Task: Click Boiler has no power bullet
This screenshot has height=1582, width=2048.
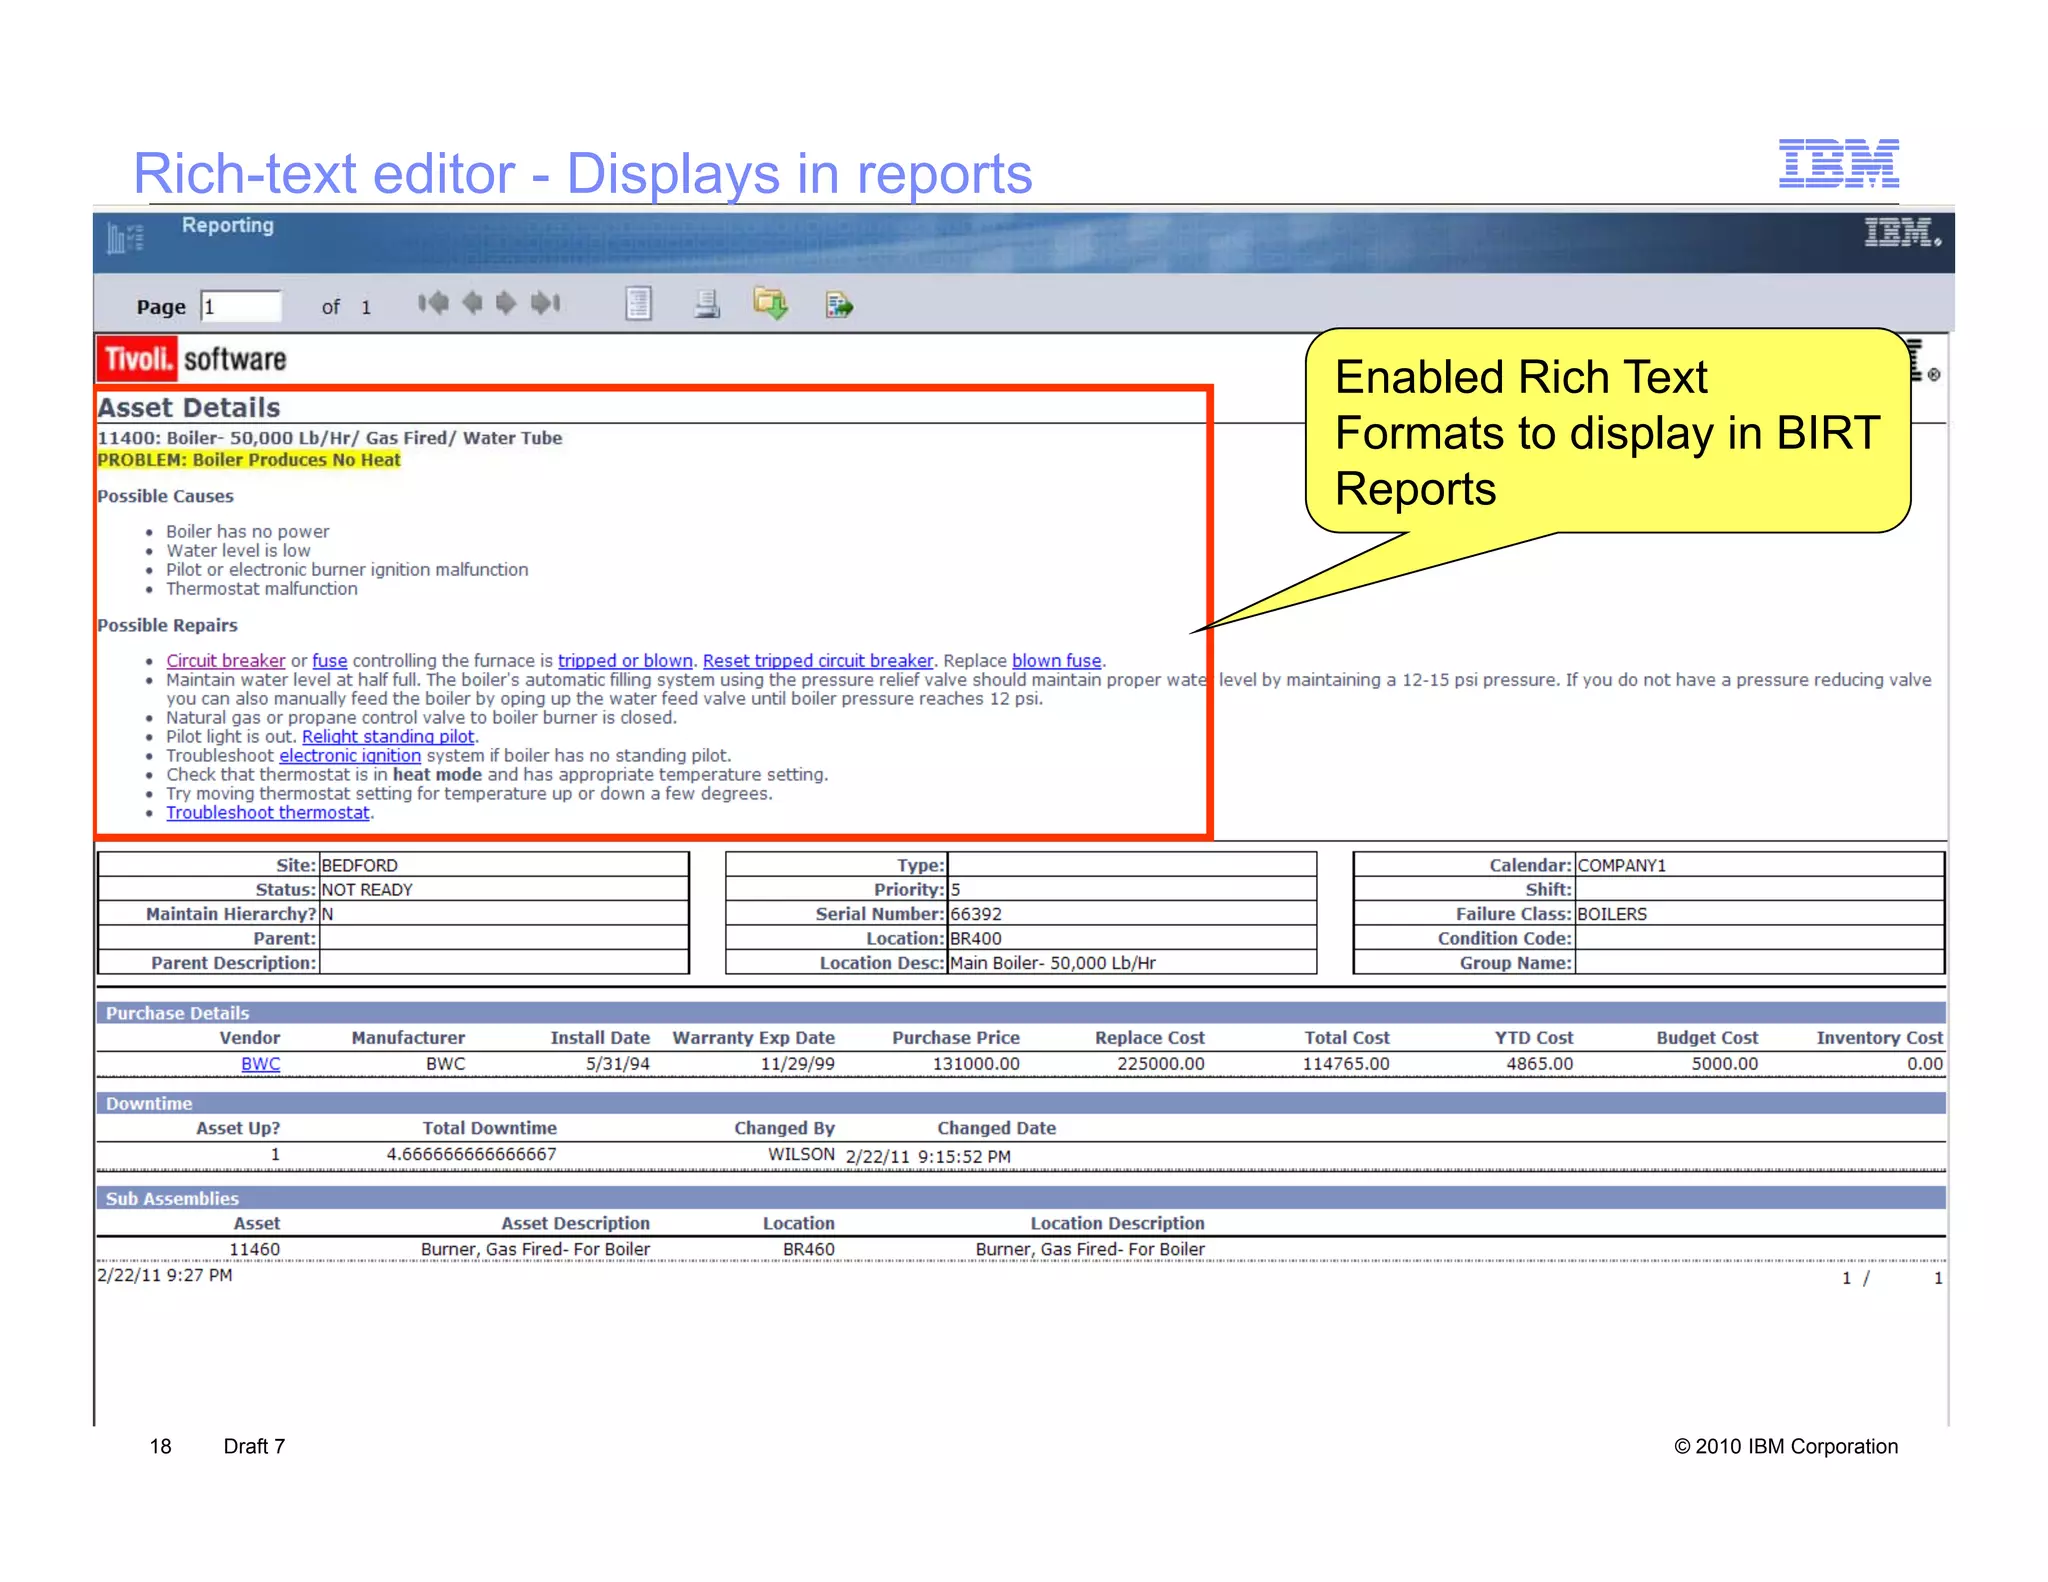Action: [x=247, y=532]
